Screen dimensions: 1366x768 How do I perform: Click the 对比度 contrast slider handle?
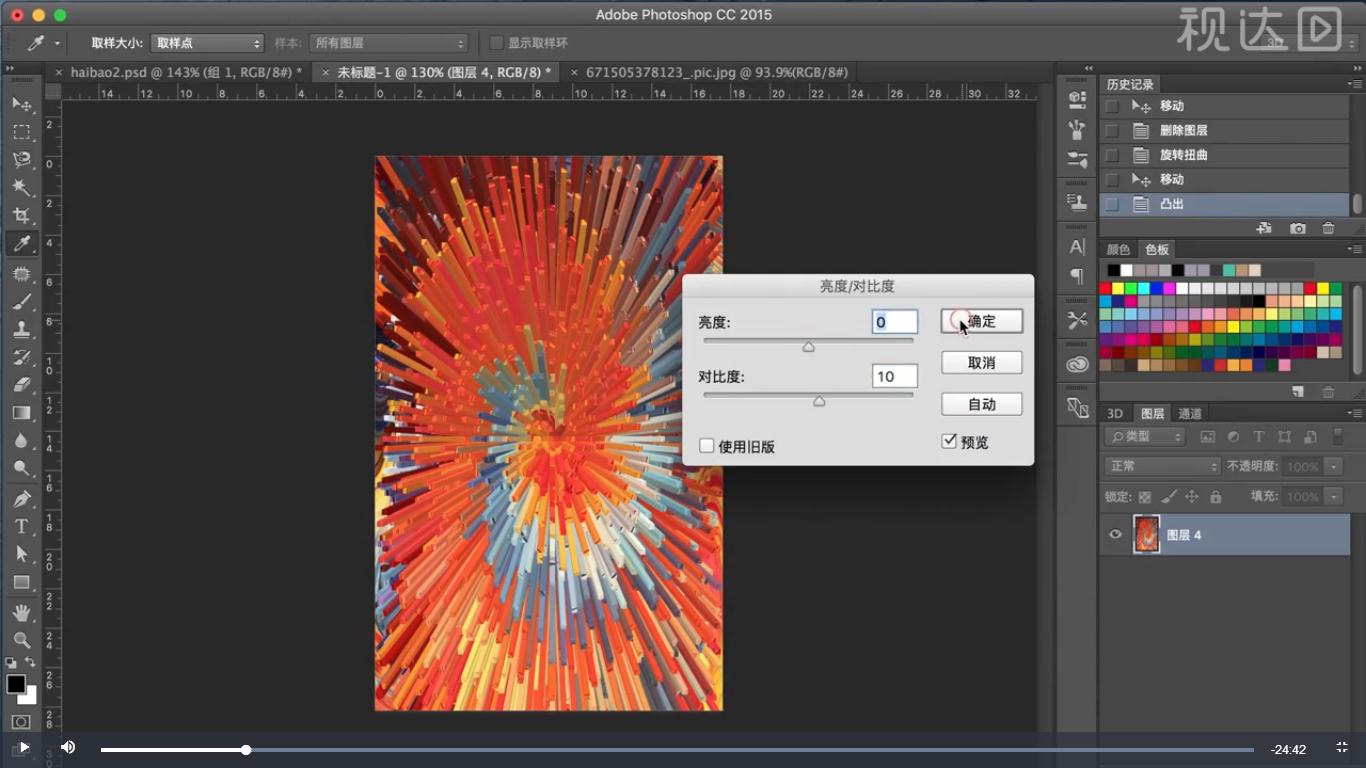(819, 401)
